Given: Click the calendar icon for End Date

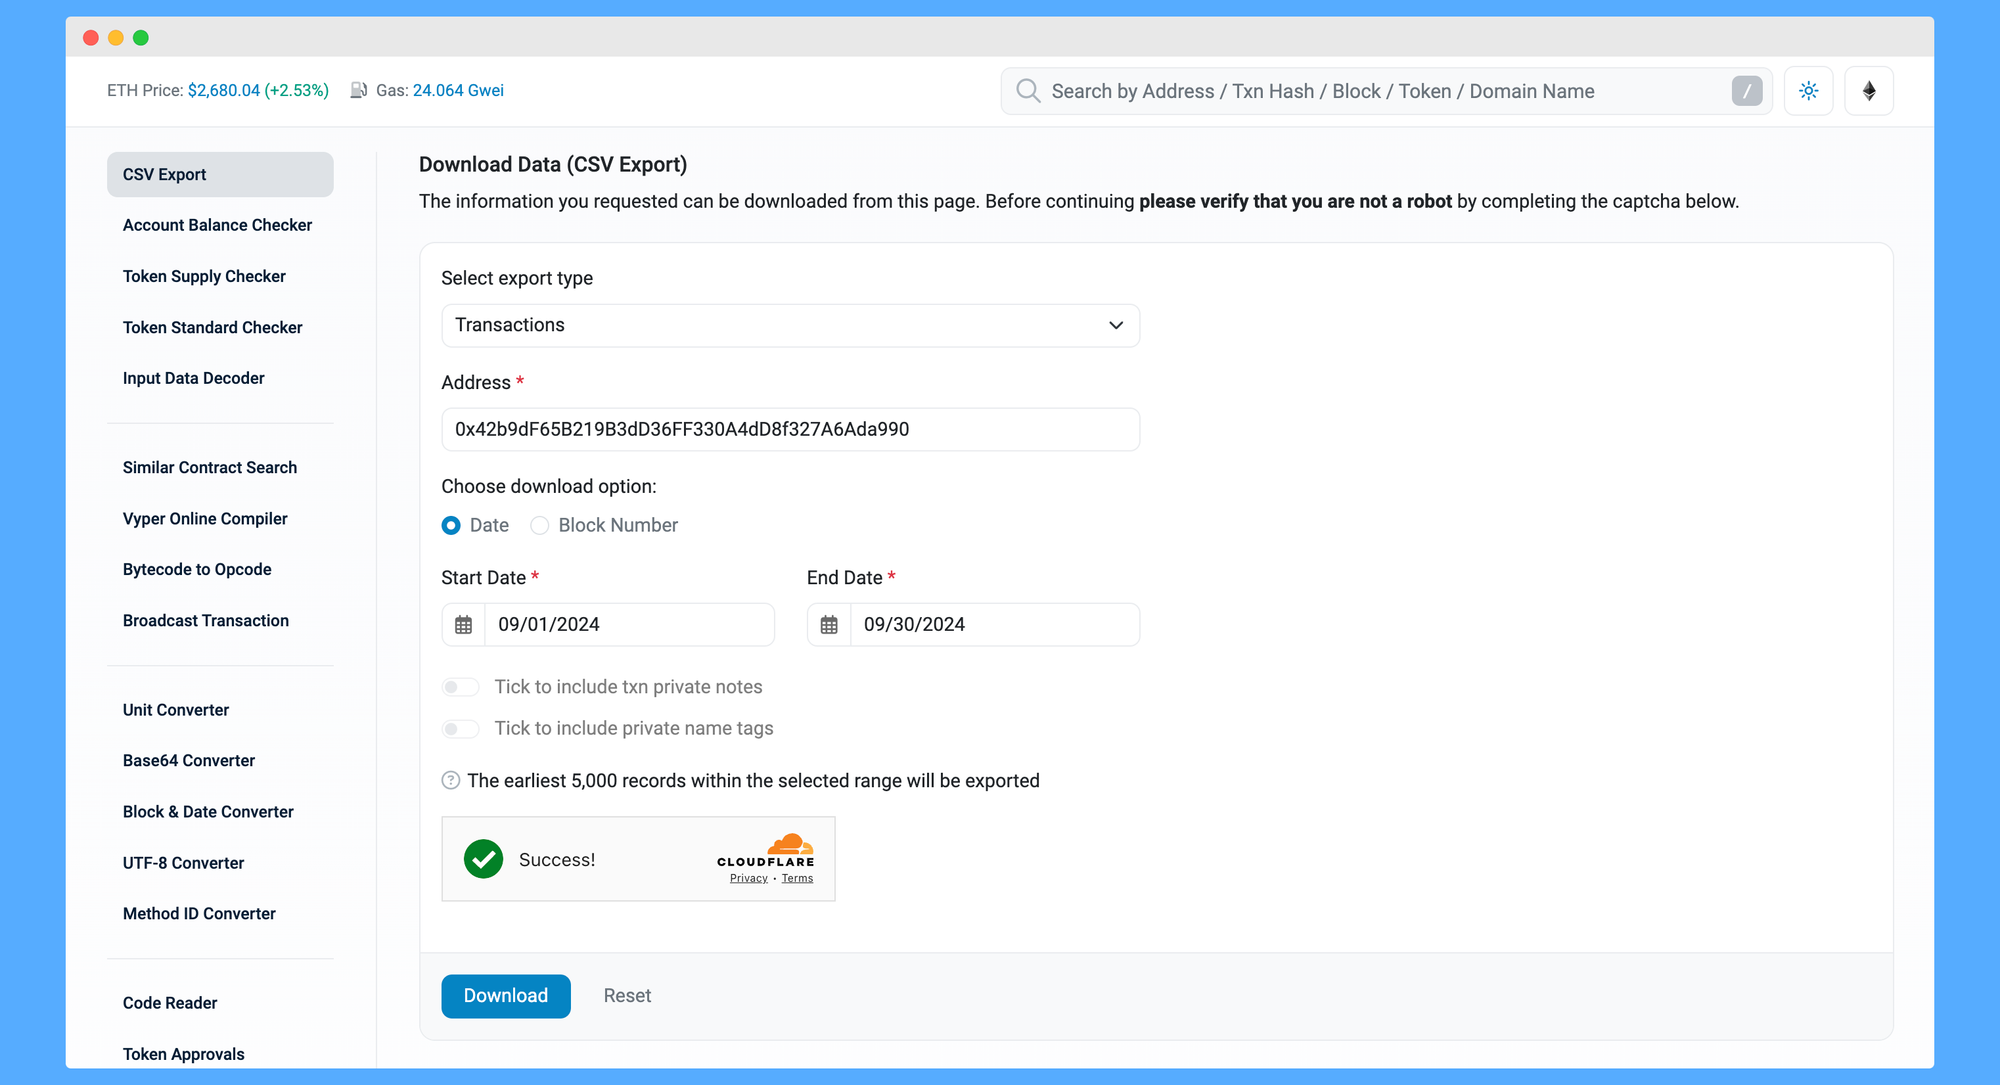Looking at the screenshot, I should 828,624.
